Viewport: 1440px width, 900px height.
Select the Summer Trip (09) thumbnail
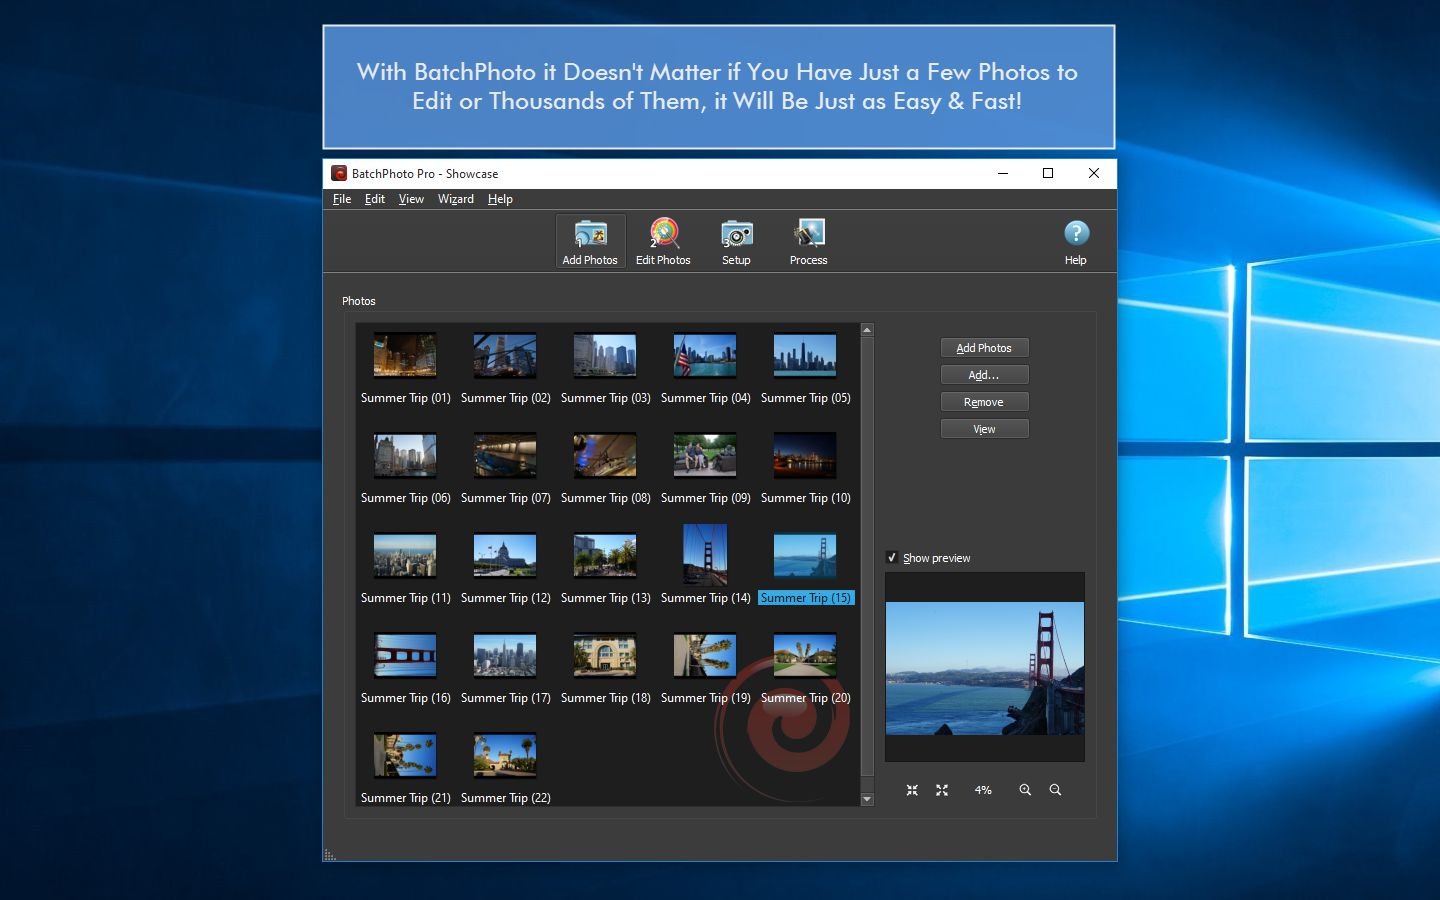pos(705,455)
